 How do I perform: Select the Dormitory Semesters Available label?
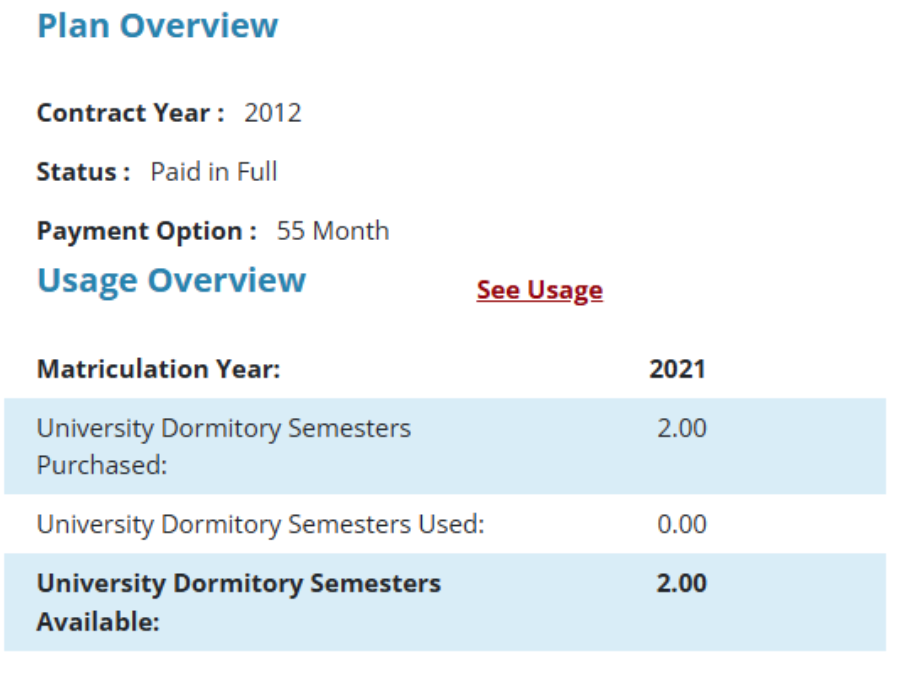click(238, 602)
